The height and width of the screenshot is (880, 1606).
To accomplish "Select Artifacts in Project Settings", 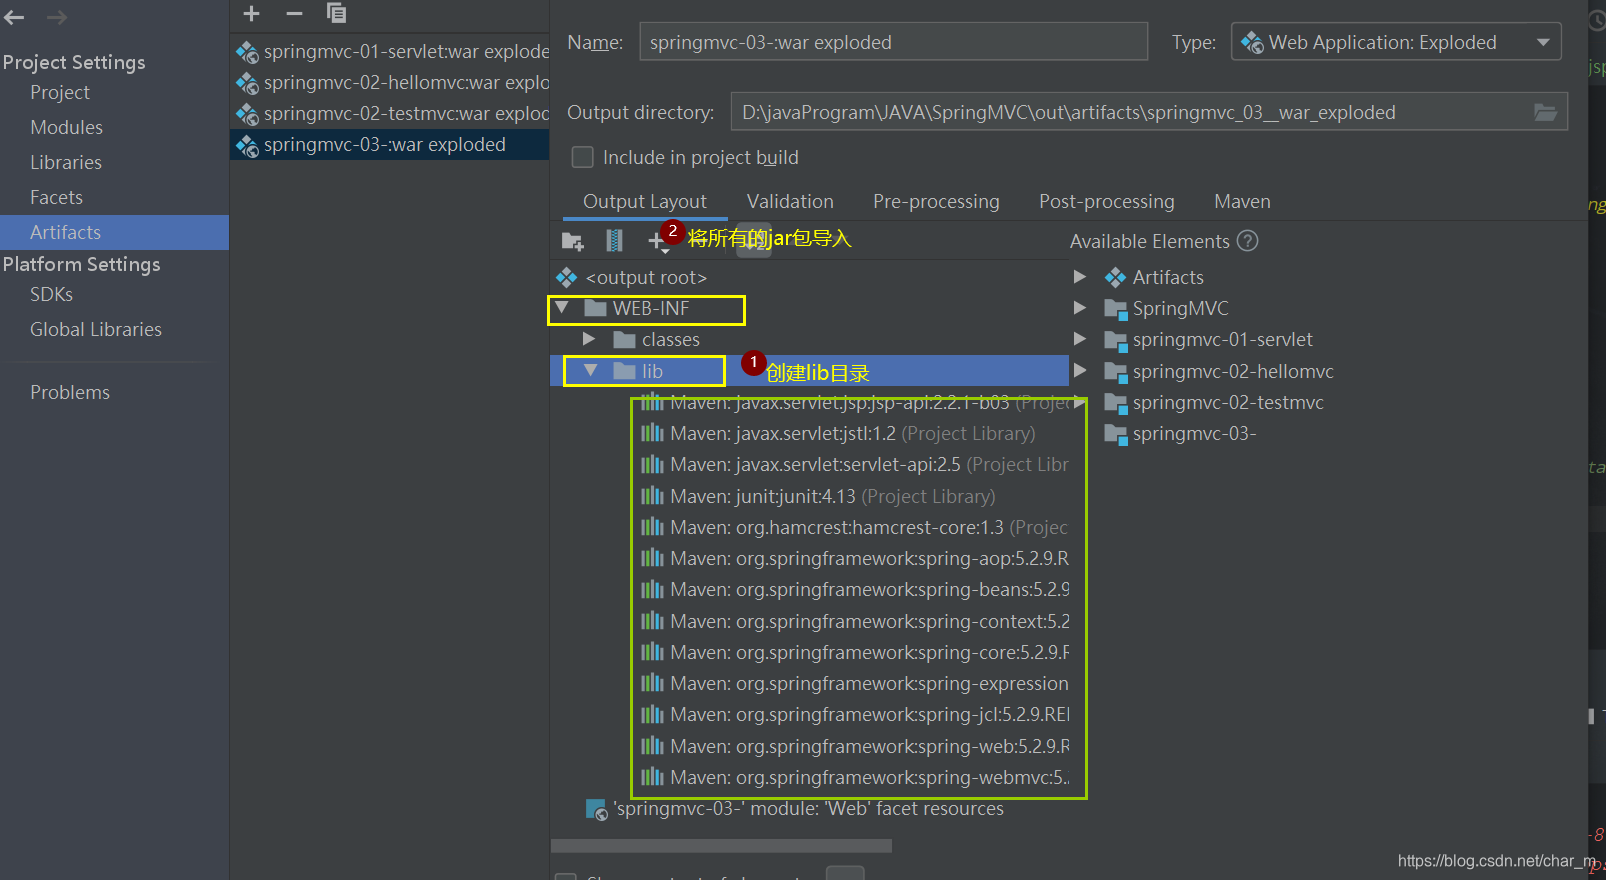I will (x=114, y=232).
